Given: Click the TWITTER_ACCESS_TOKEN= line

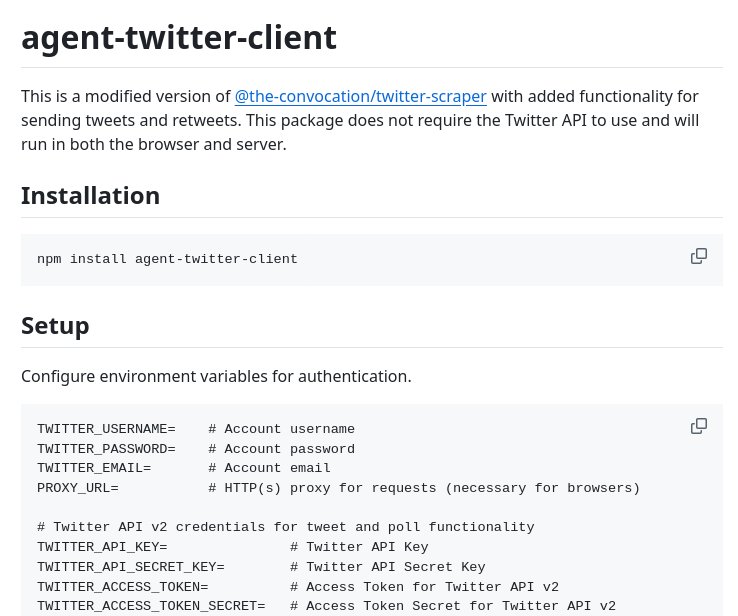Looking at the screenshot, I should click(x=298, y=586).
